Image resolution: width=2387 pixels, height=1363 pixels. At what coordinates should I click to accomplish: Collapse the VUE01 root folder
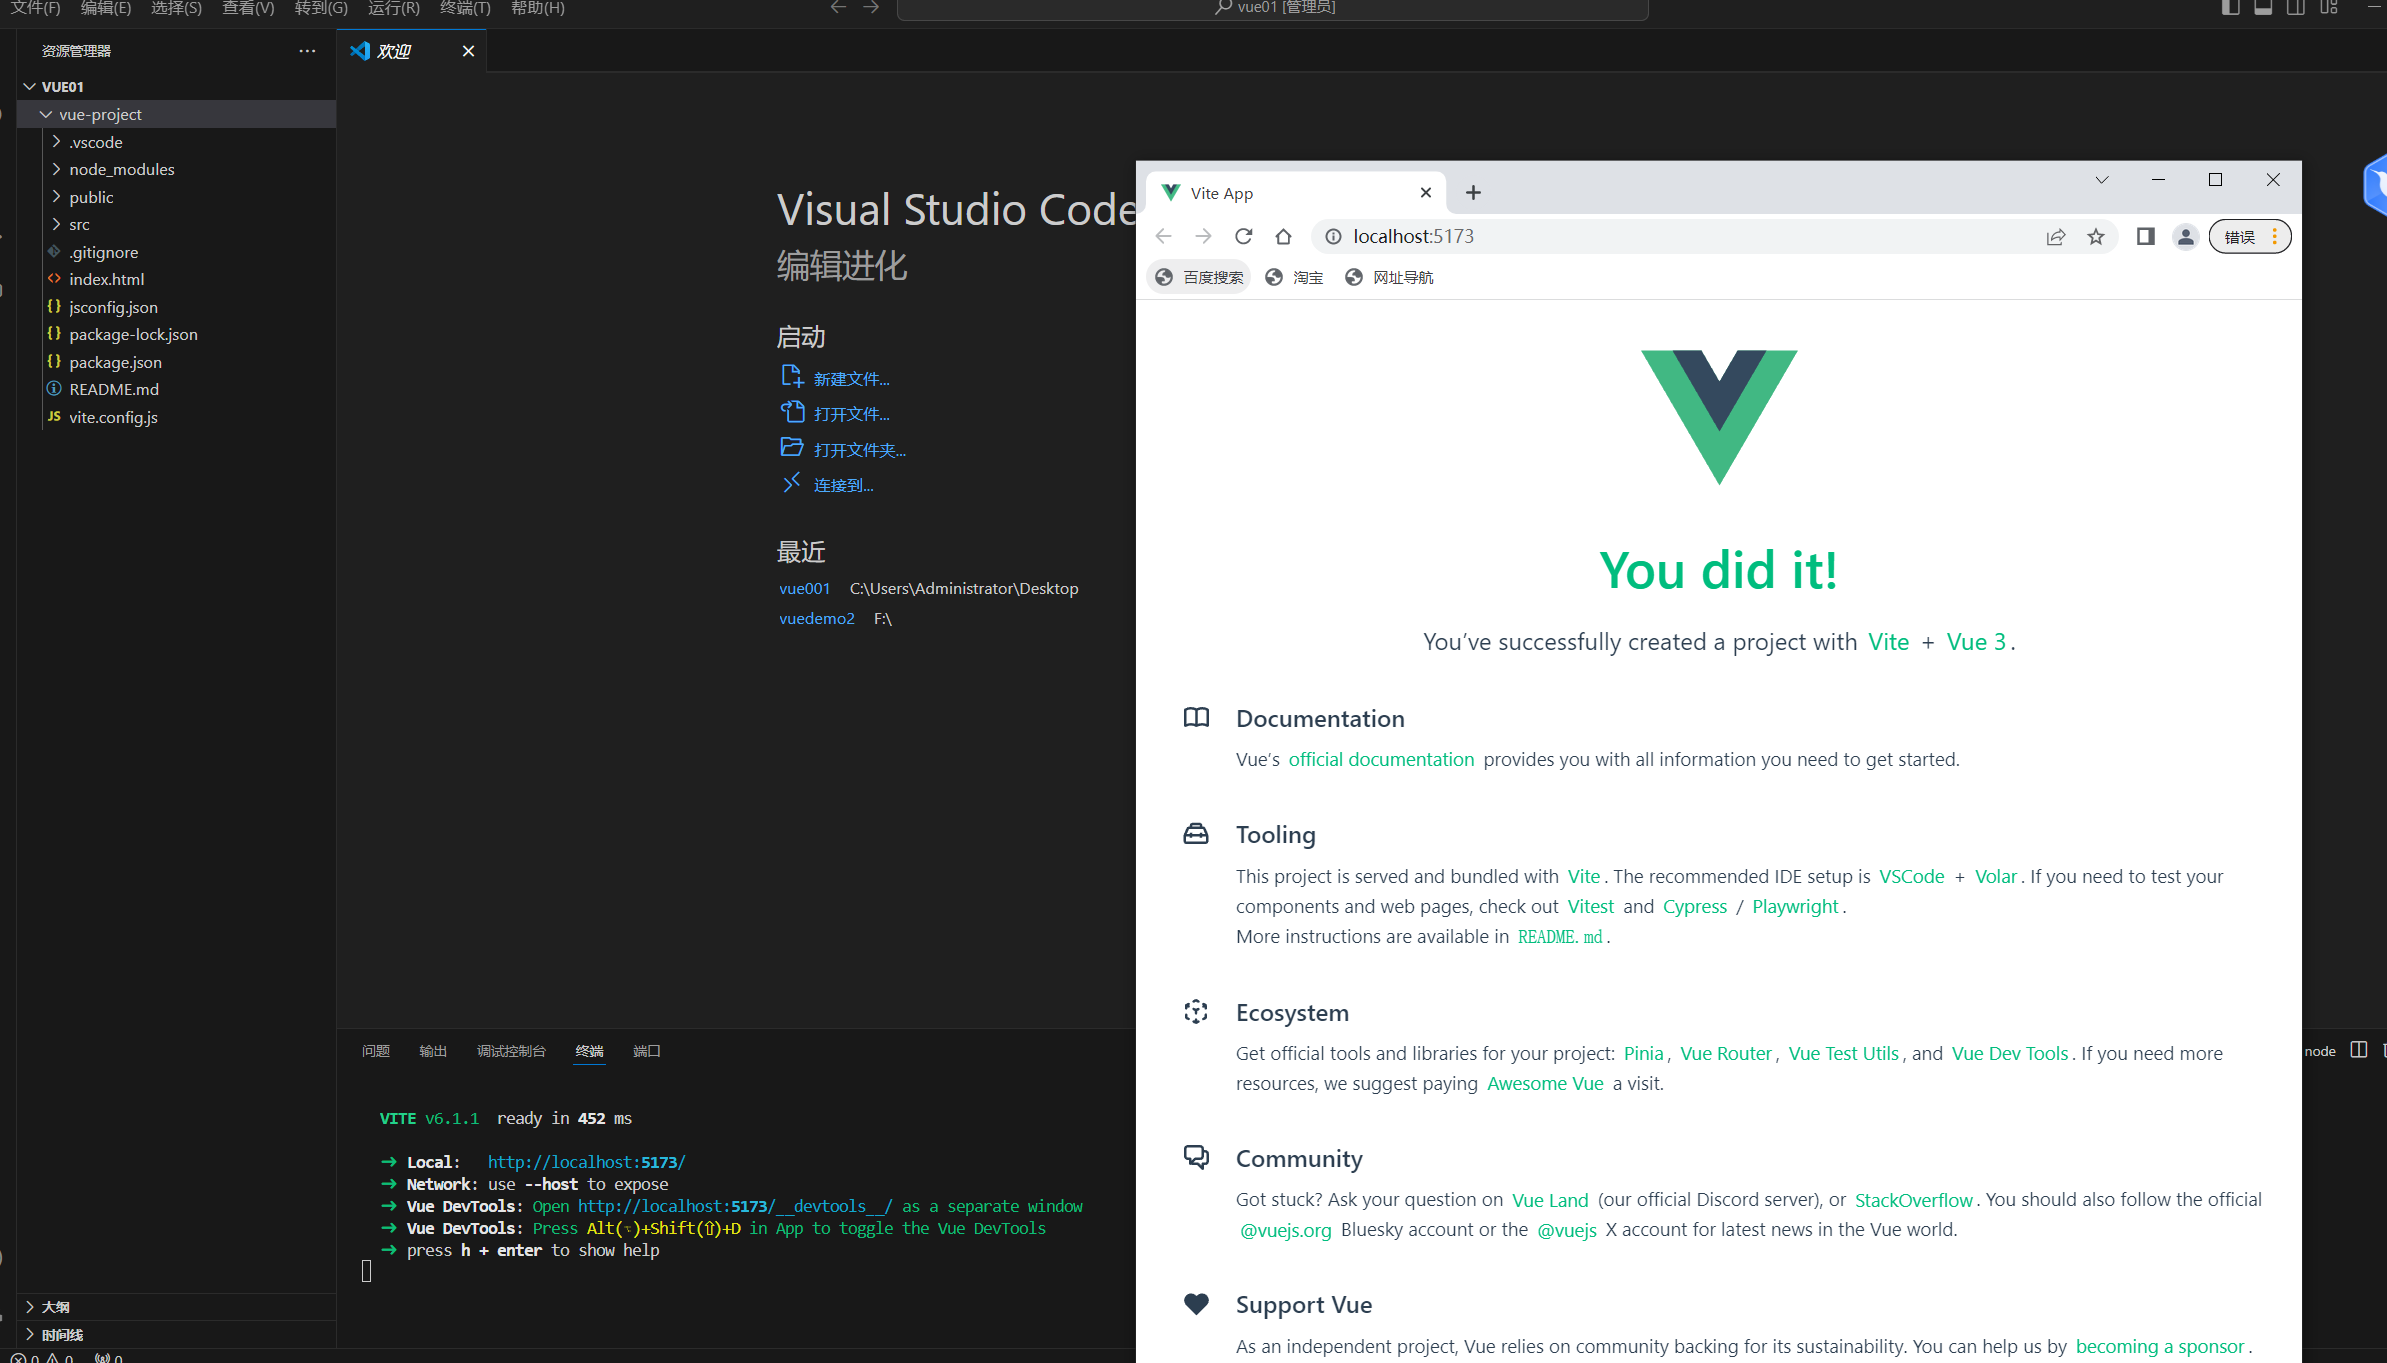(x=30, y=87)
